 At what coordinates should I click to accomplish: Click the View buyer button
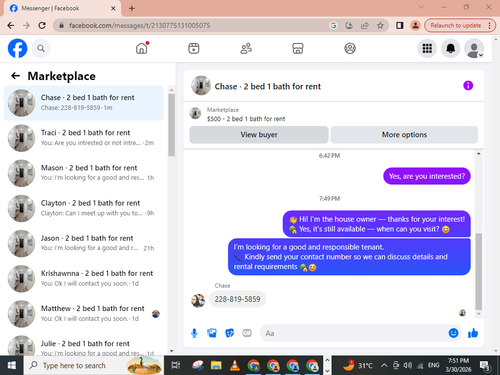(259, 135)
